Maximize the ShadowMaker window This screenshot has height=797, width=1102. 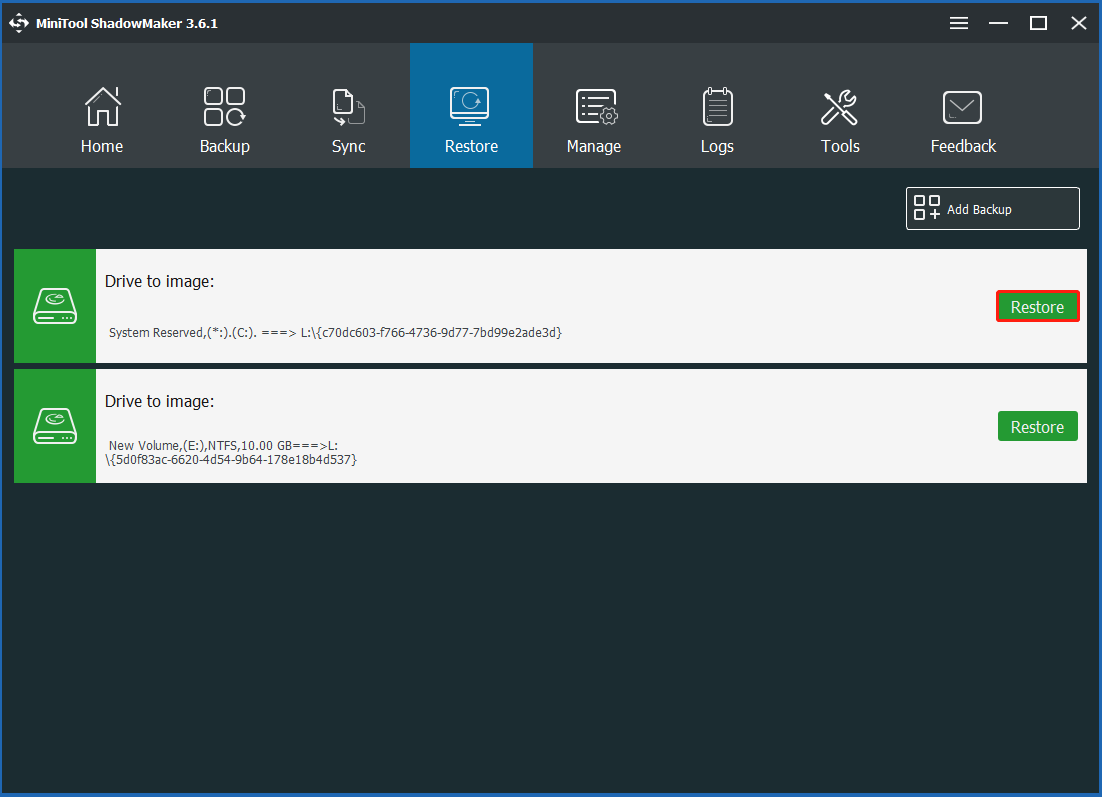(1038, 23)
